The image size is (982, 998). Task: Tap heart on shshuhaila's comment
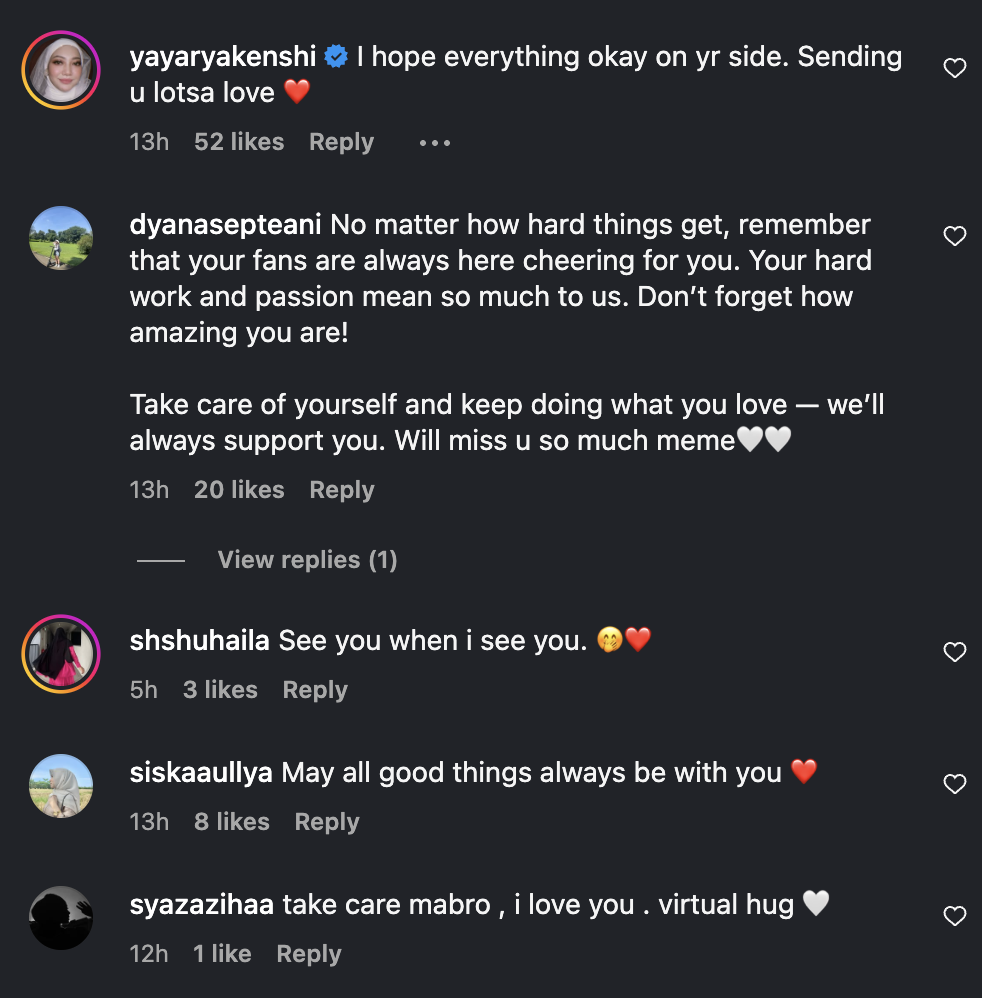(x=955, y=652)
